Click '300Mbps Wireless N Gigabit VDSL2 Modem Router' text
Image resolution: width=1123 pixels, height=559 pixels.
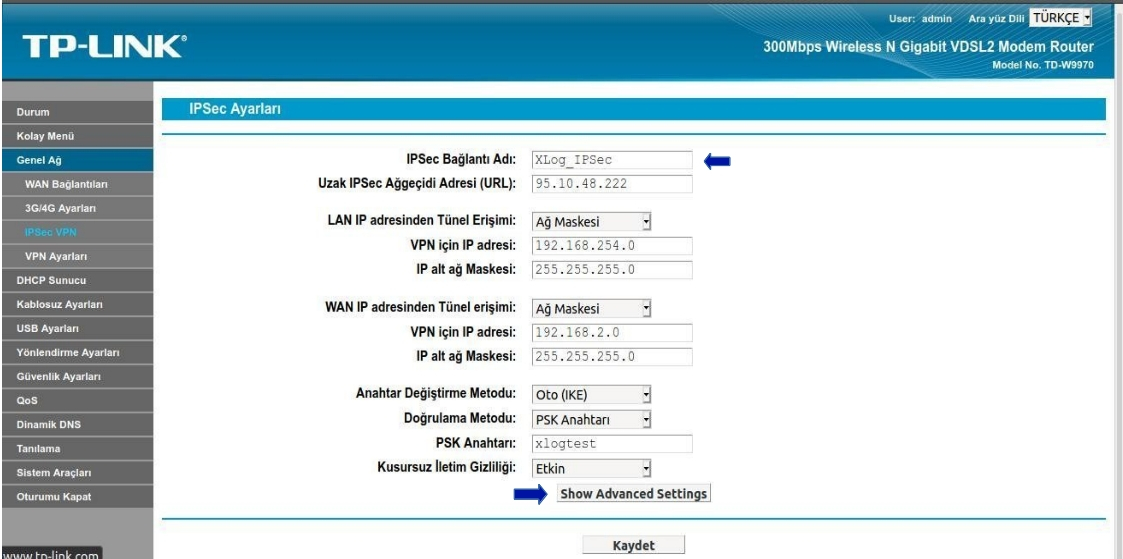(929, 48)
